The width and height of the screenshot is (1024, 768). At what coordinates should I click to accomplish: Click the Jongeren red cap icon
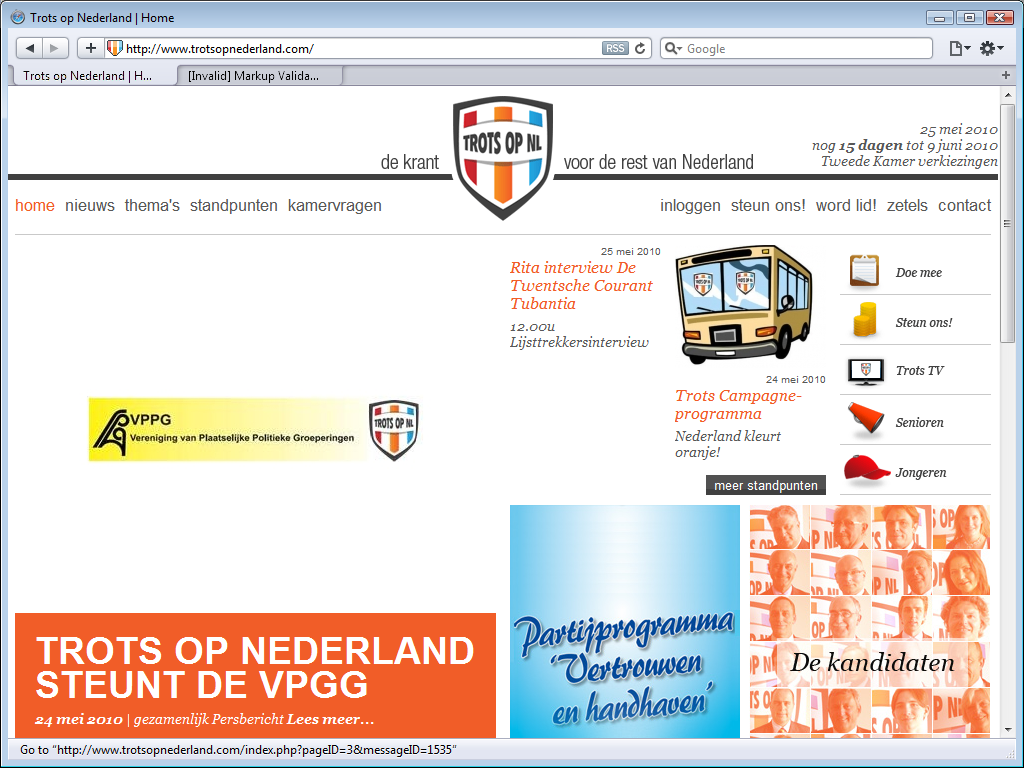(866, 470)
